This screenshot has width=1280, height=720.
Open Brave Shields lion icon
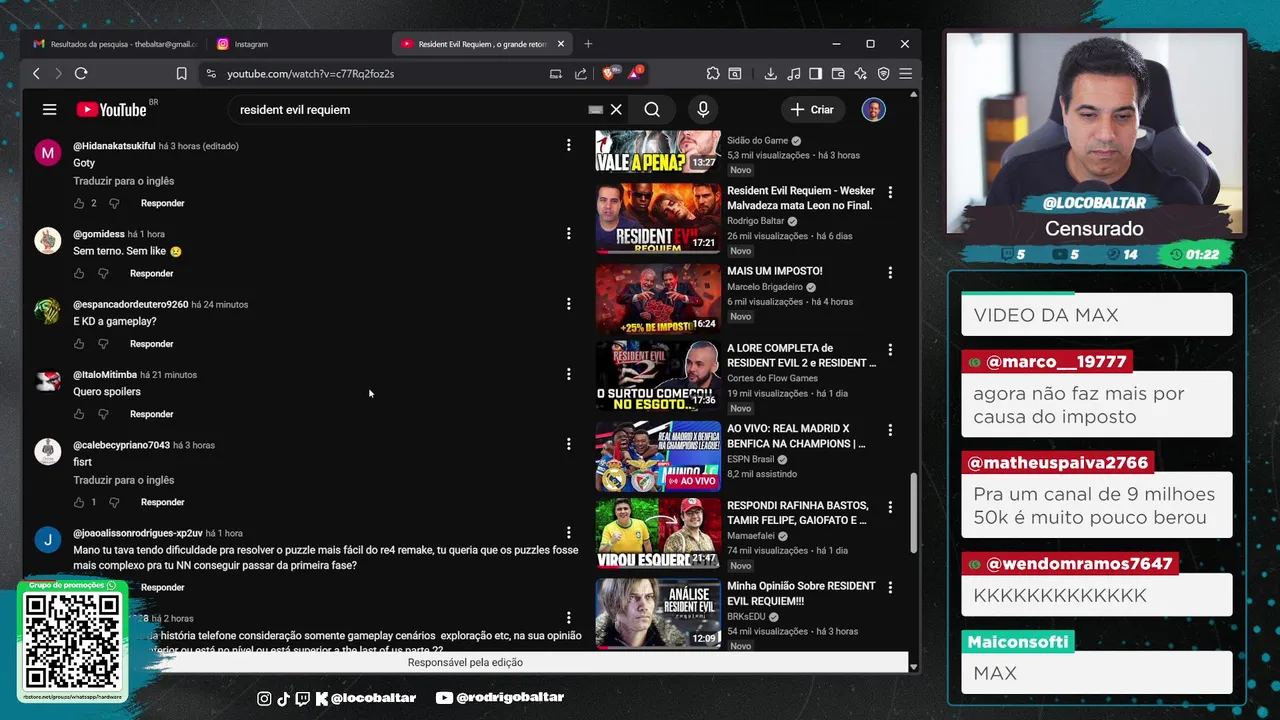608,73
